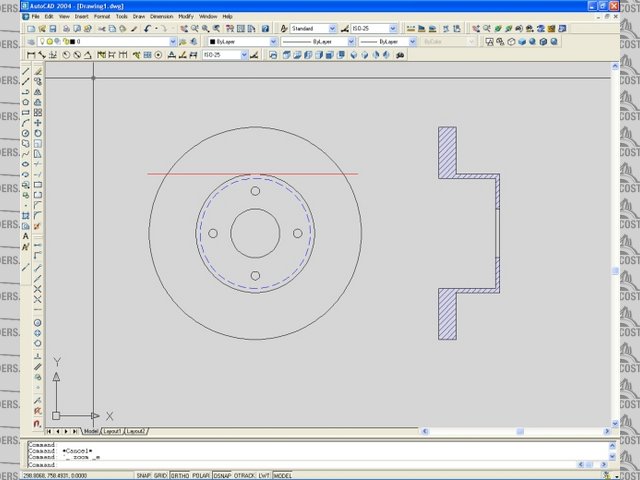Select the Multiline Text tool
This screenshot has height=480, width=640.
point(25,236)
